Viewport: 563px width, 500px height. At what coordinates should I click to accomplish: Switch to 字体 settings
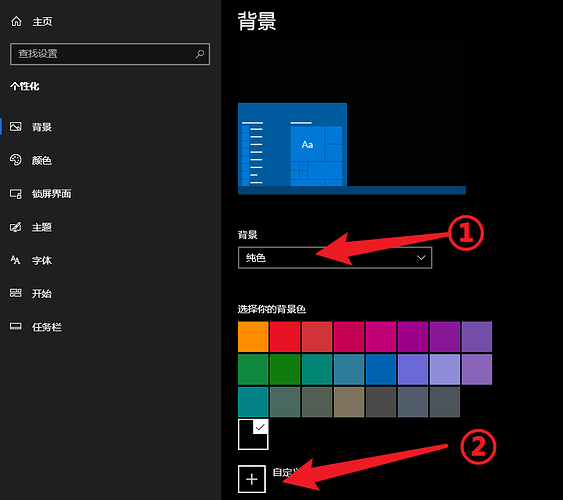tap(42, 260)
